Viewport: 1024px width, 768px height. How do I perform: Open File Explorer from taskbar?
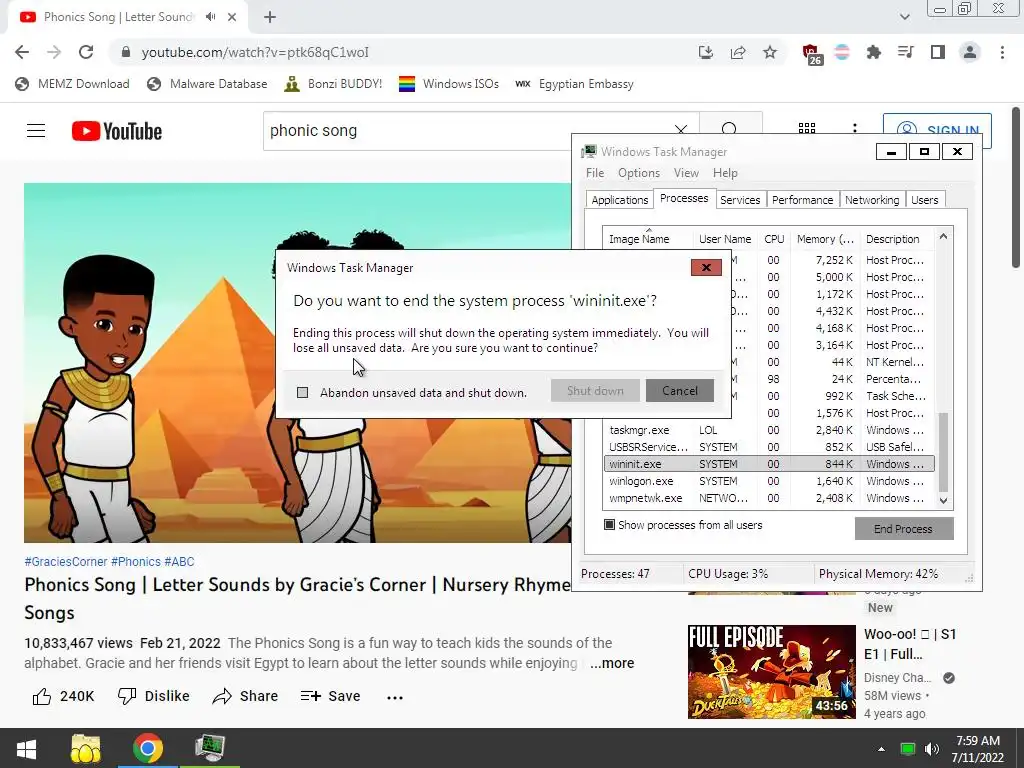coord(86,748)
